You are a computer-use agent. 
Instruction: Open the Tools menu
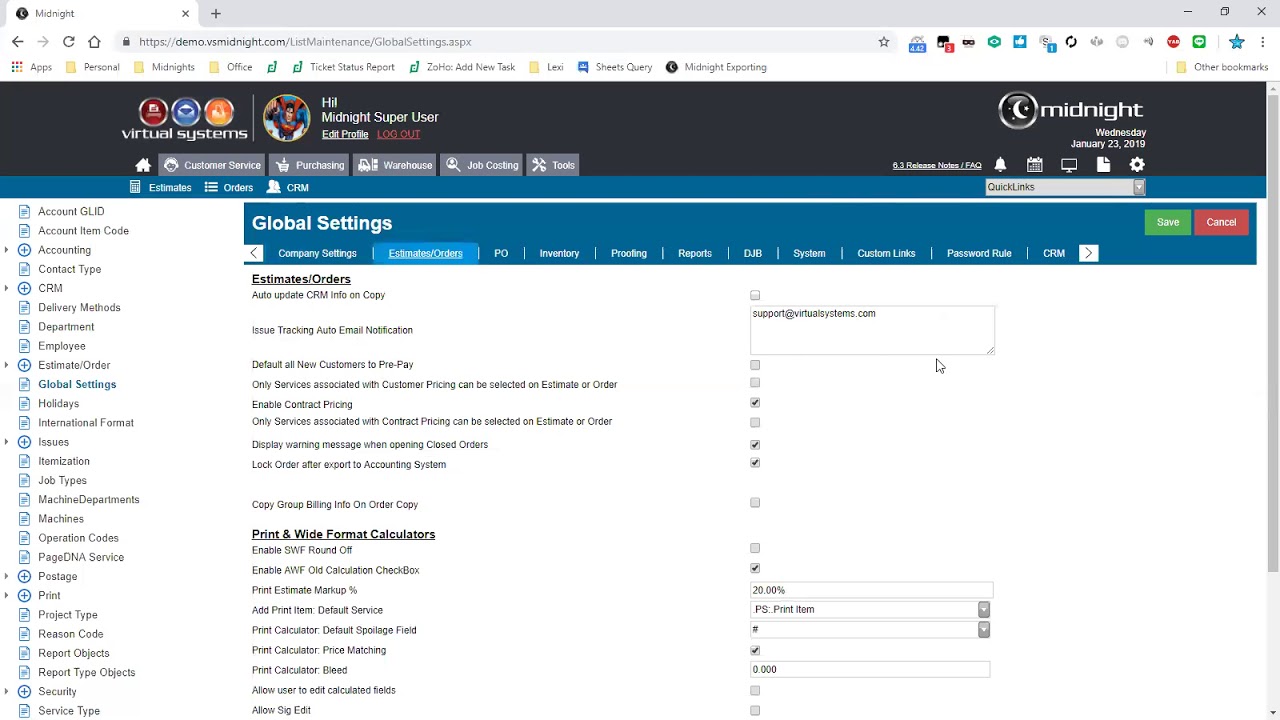(553, 165)
